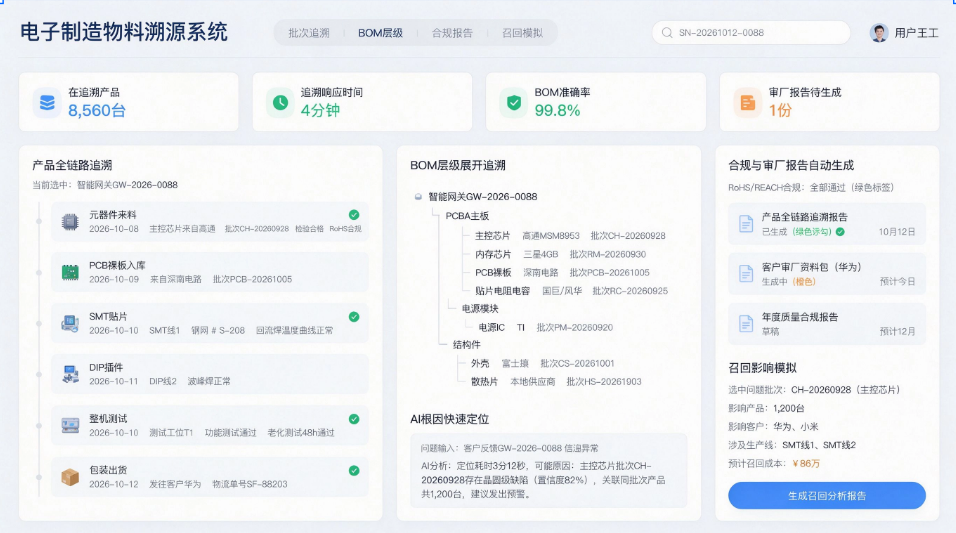Click the green PCB icon for PCB裸板入库

70,272
